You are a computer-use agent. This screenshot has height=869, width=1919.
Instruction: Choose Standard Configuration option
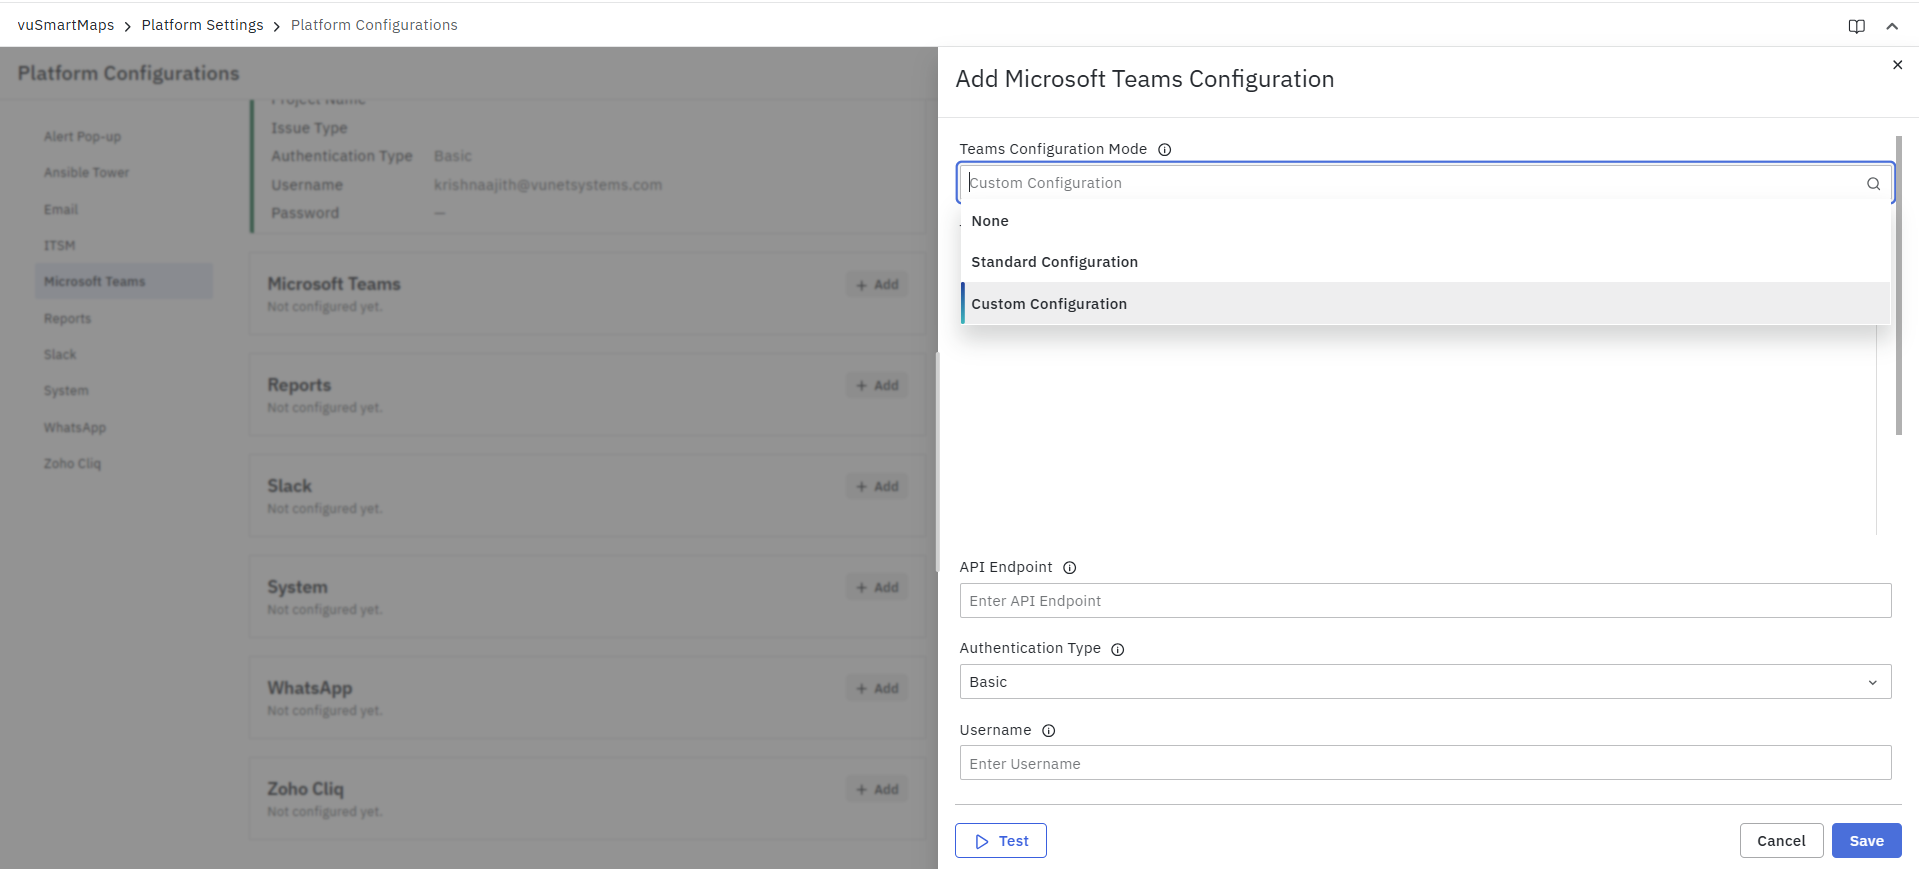click(1054, 262)
